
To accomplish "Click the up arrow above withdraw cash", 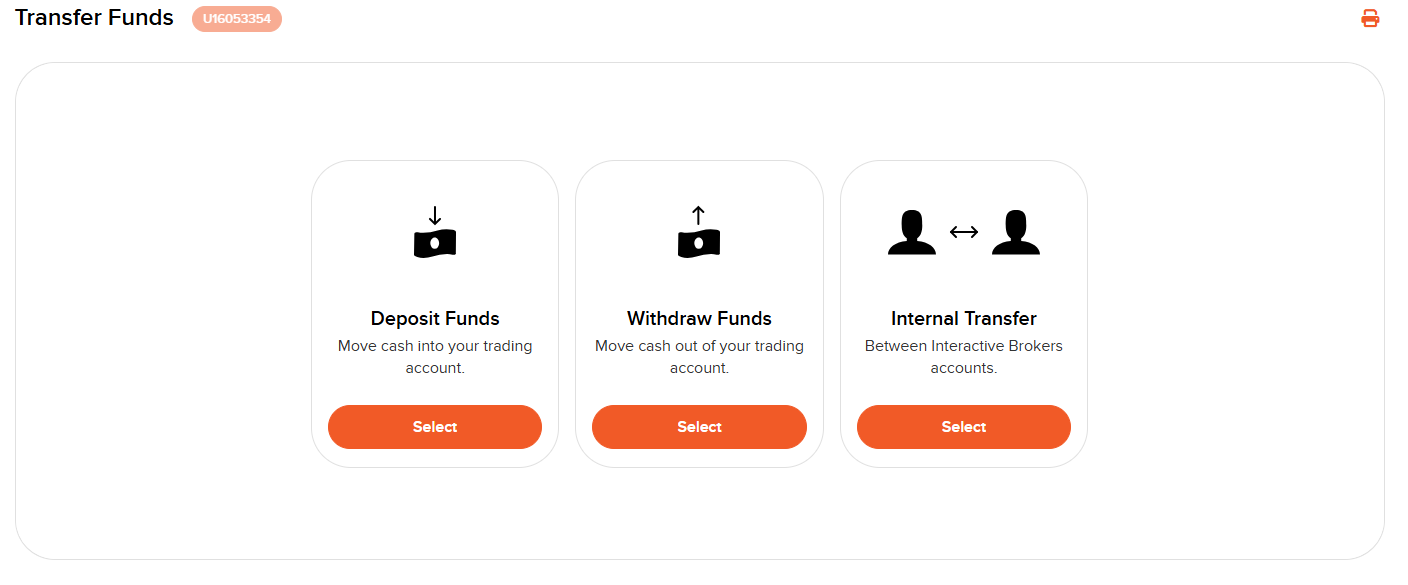I will [699, 215].
